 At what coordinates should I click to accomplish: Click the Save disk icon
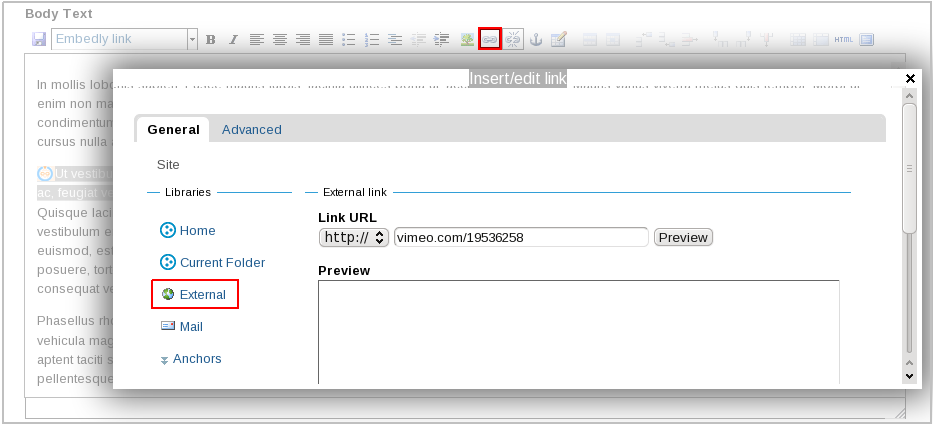tap(39, 40)
